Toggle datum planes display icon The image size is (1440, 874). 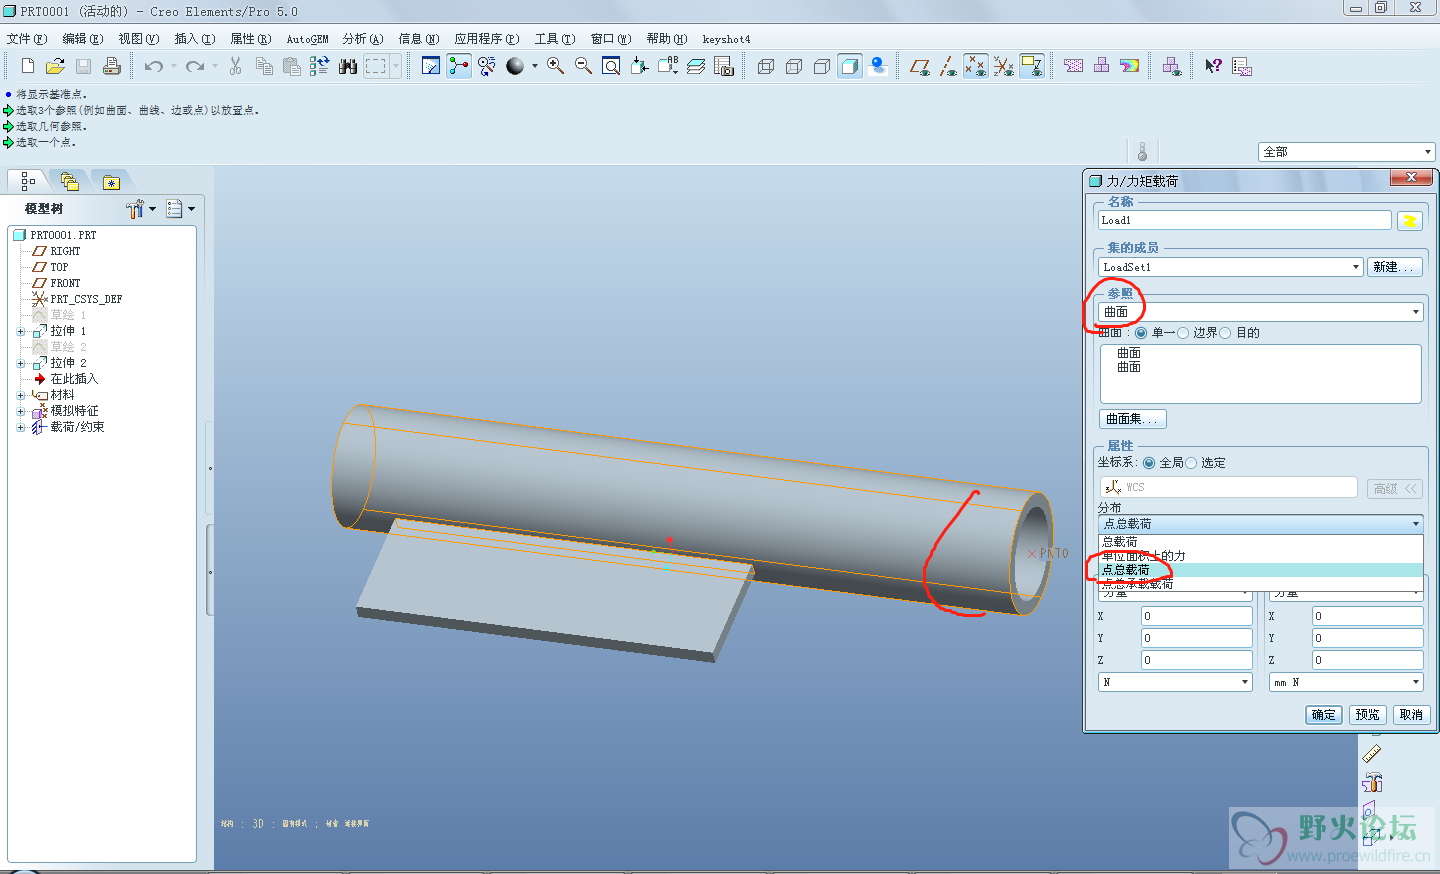click(x=920, y=66)
